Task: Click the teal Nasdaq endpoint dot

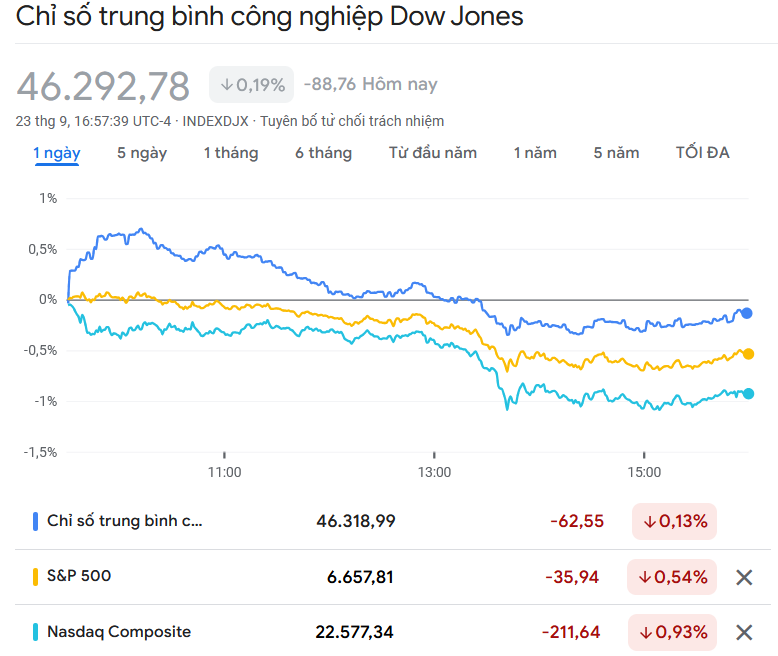Action: (748, 393)
